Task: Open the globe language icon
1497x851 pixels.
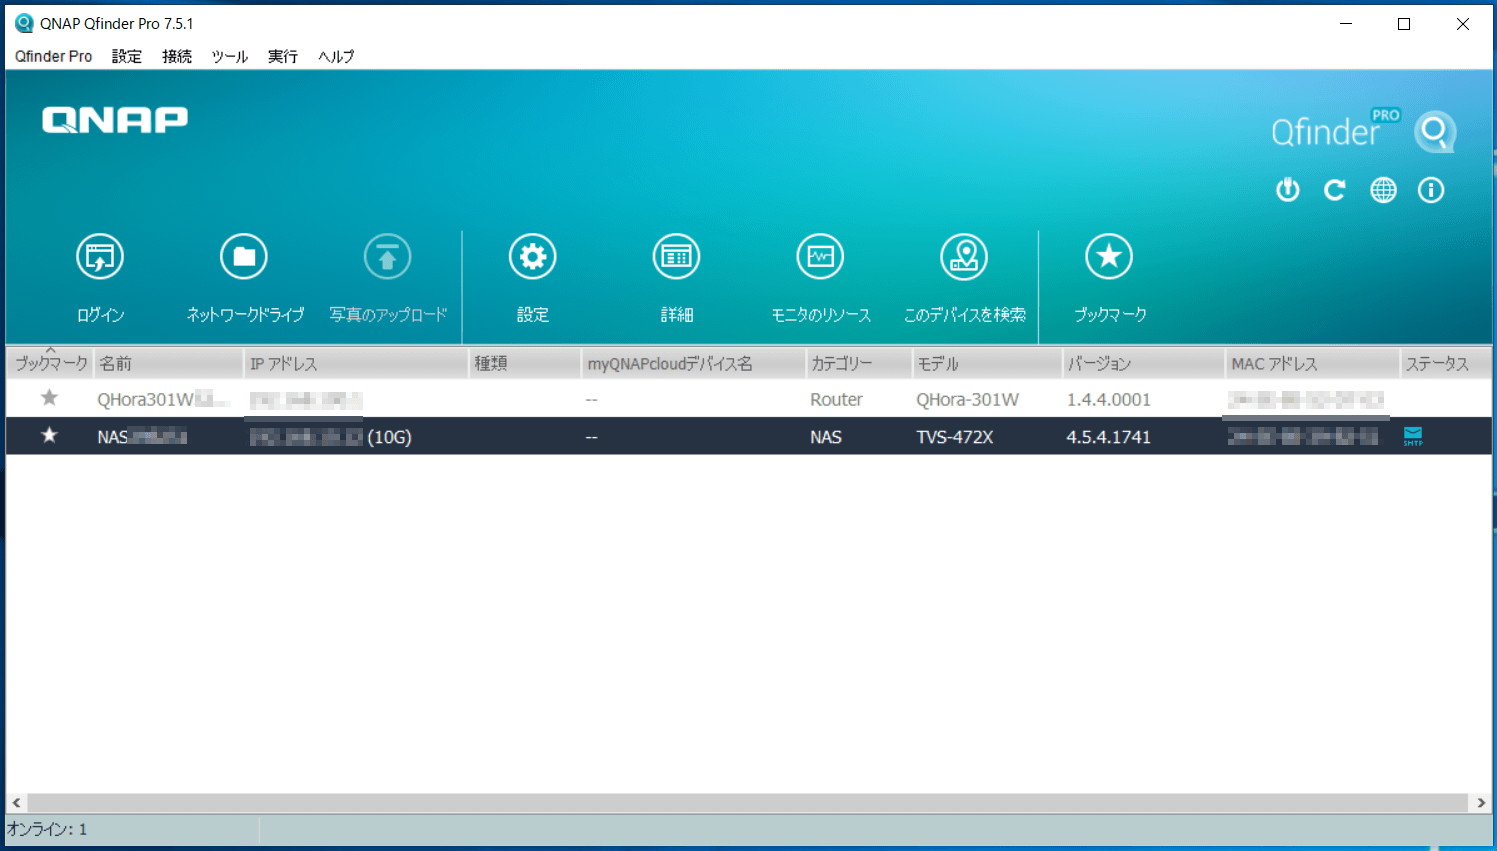Action: pos(1383,190)
